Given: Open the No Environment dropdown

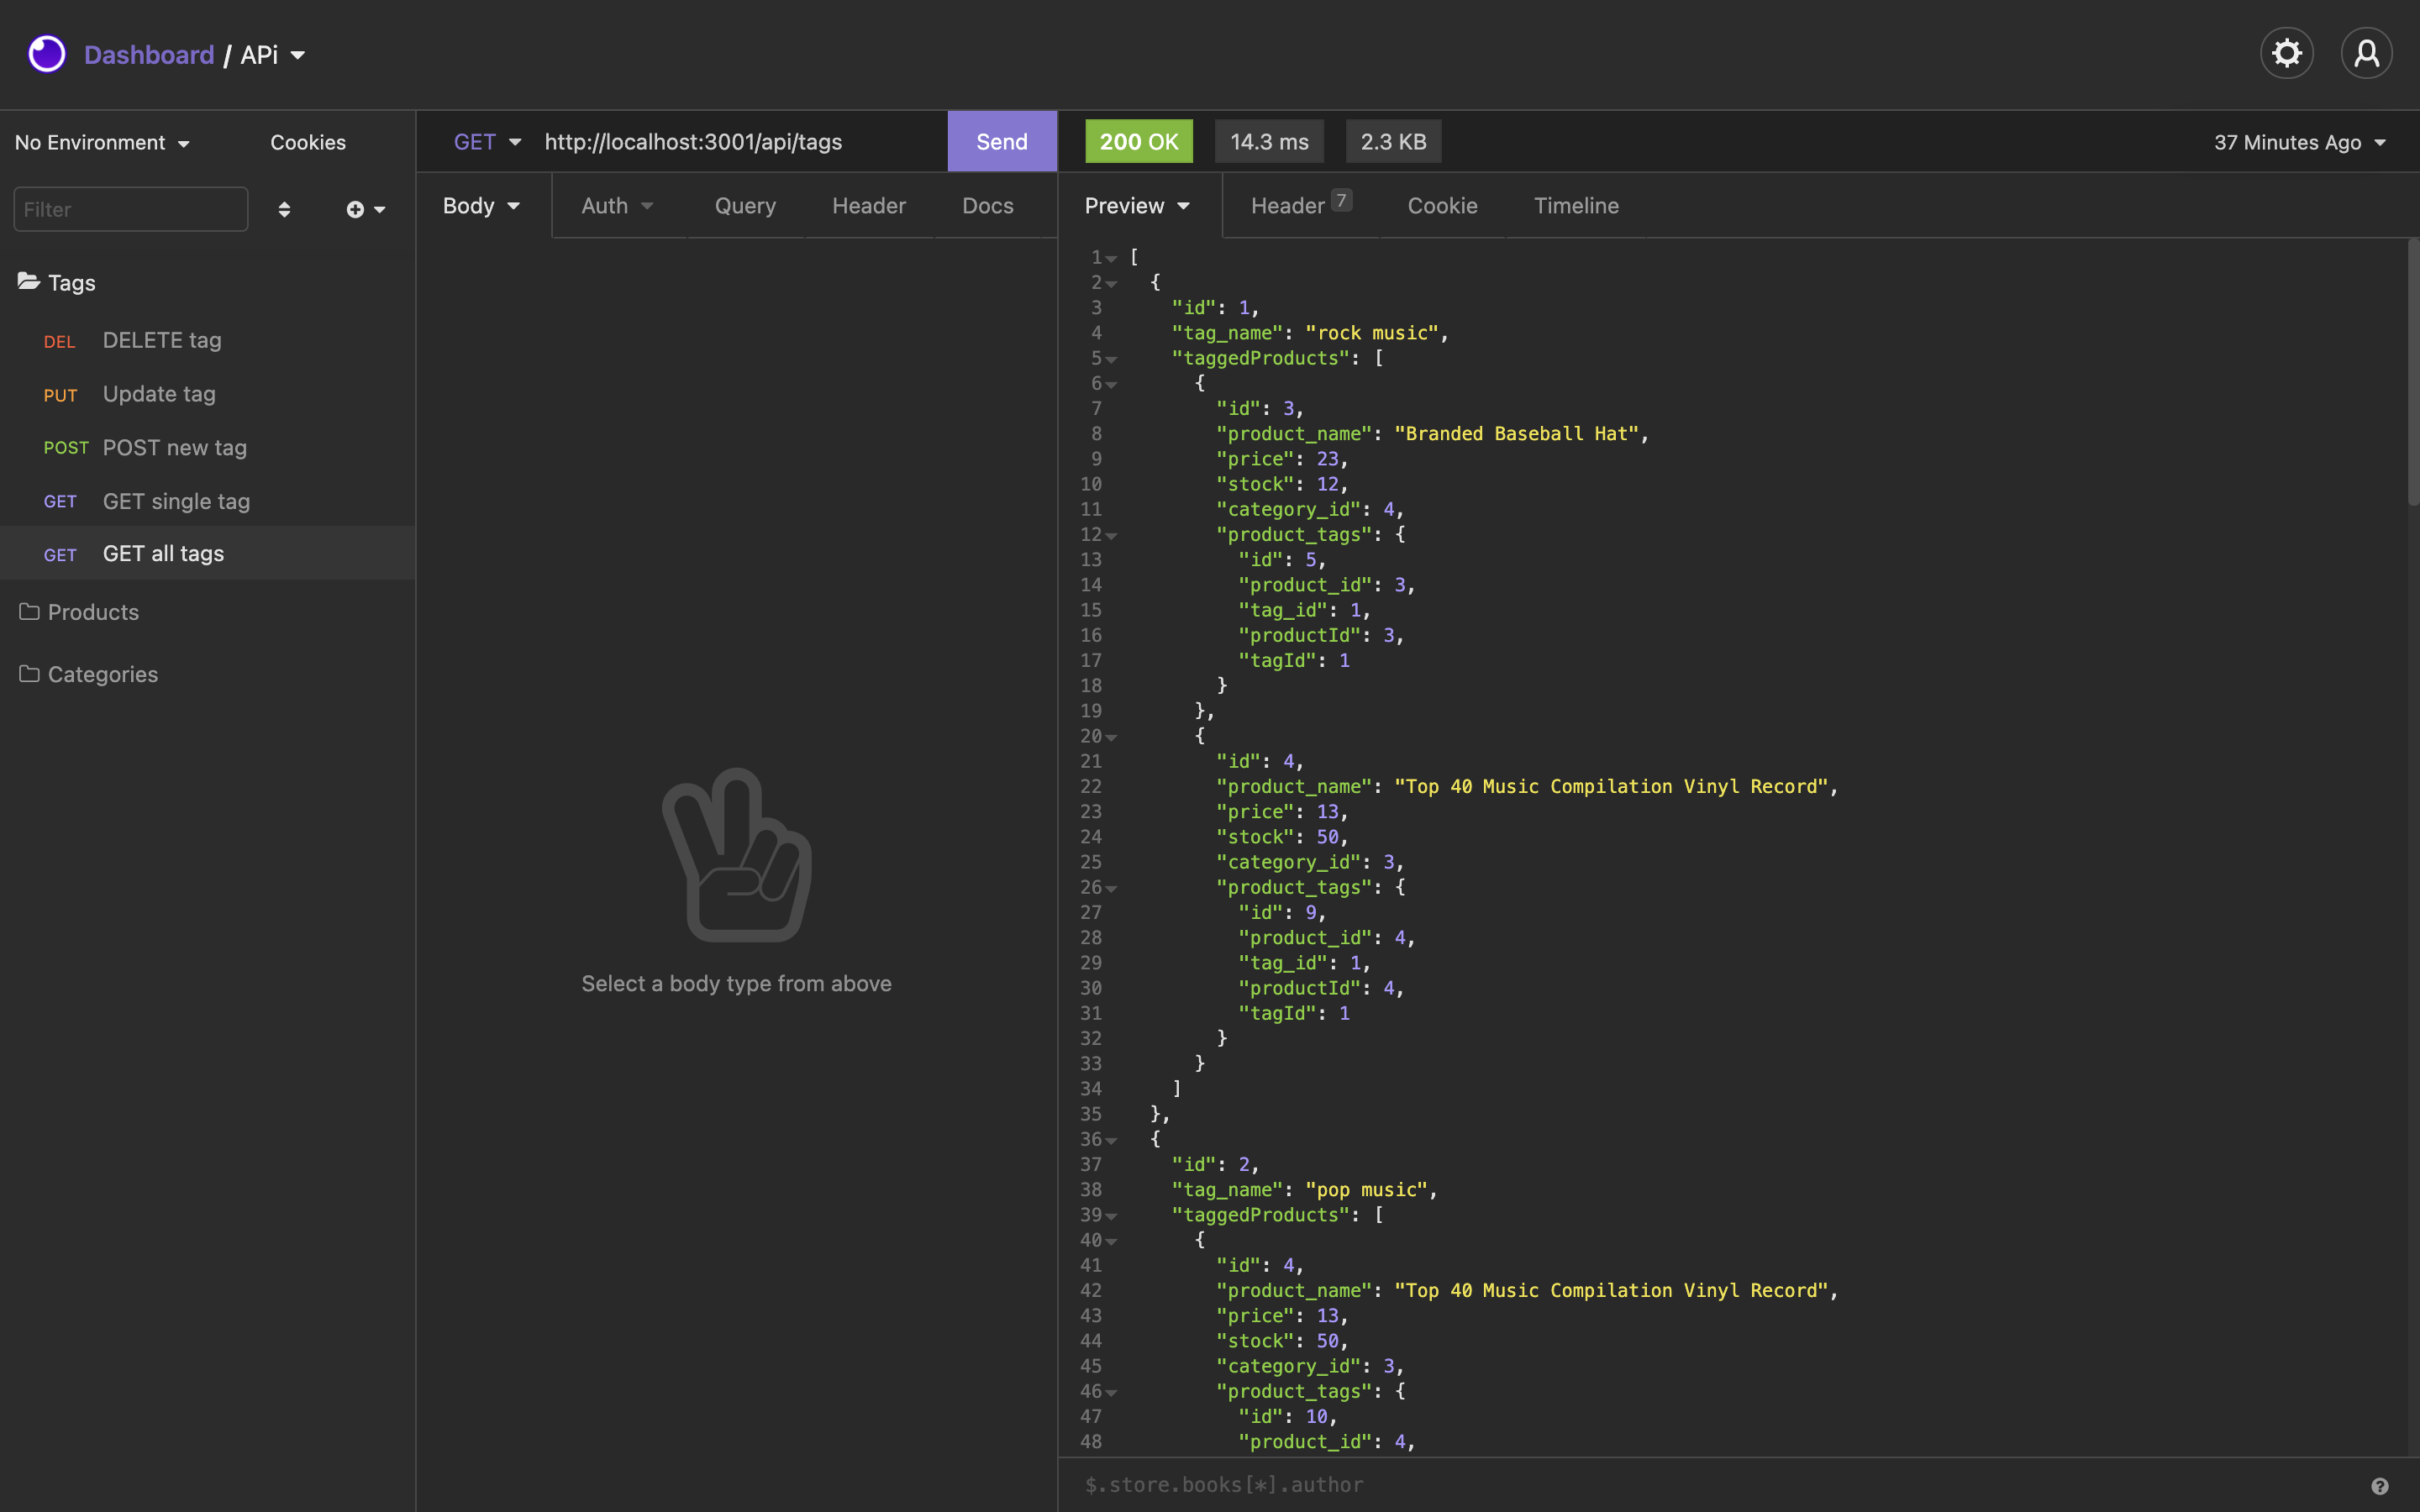Looking at the screenshot, I should pos(102,142).
